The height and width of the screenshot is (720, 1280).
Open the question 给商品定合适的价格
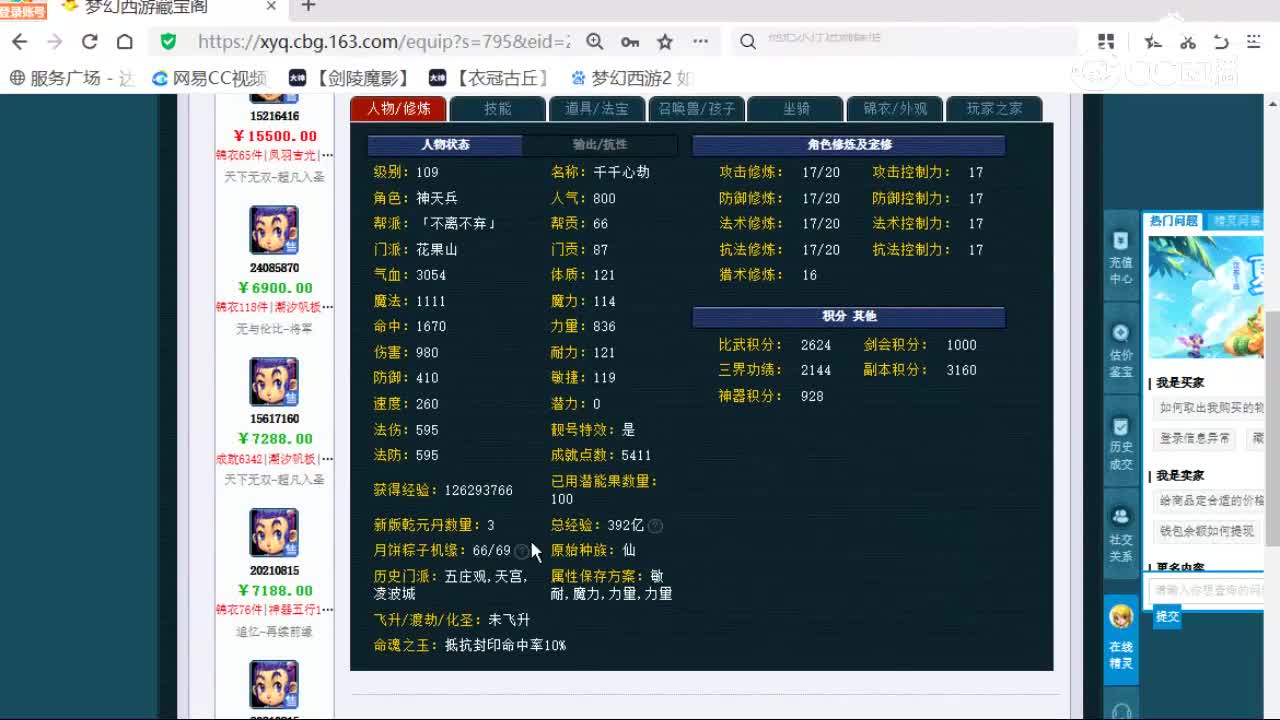[1209, 501]
